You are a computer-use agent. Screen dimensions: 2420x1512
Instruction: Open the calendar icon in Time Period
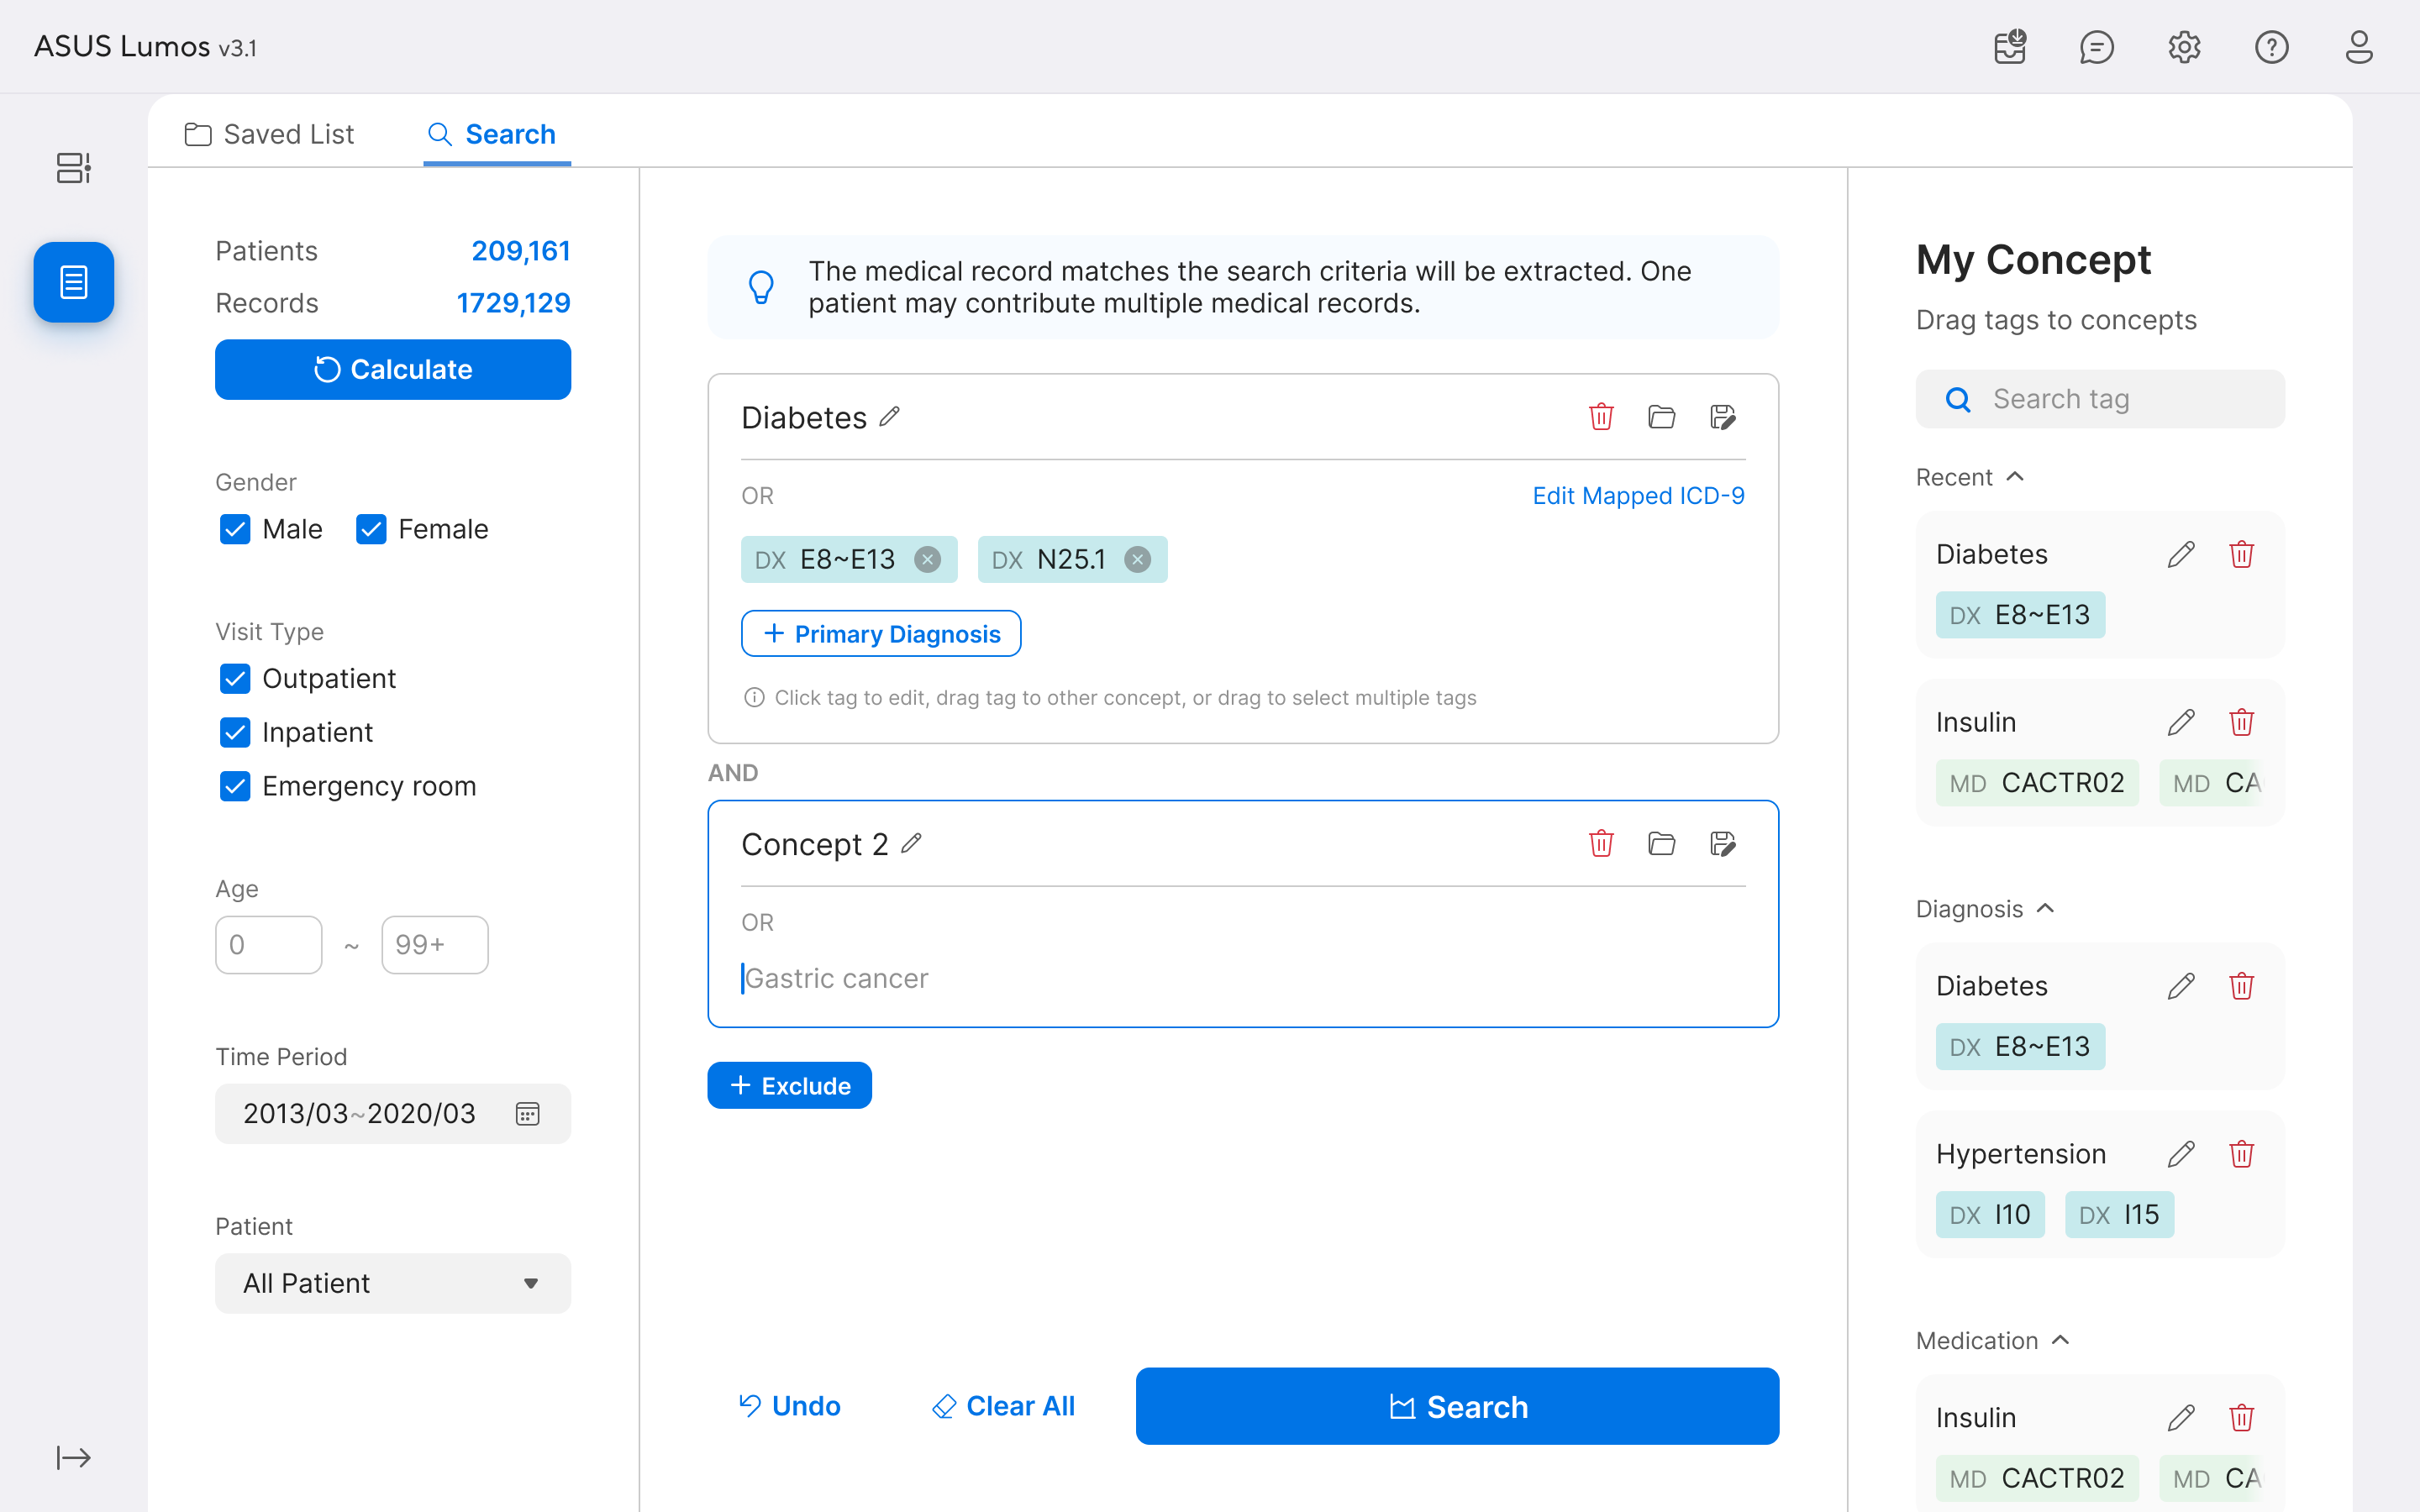(x=527, y=1113)
